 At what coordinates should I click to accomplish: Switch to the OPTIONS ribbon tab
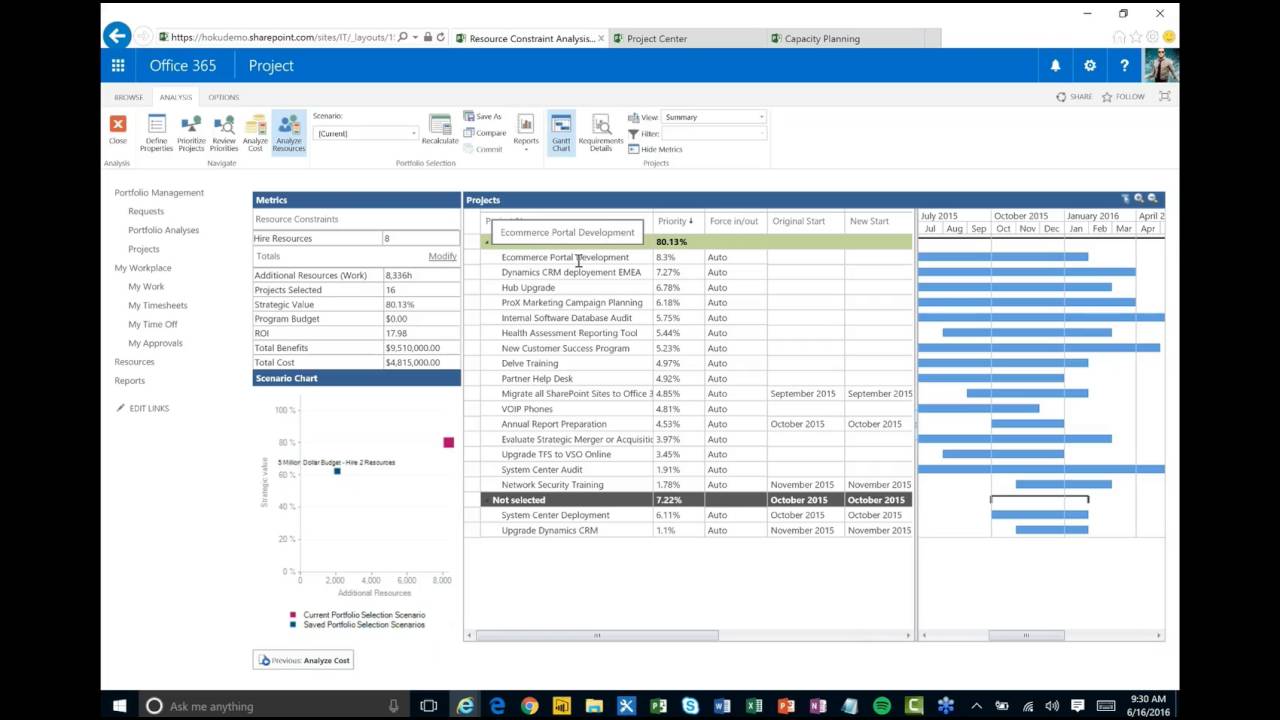[x=223, y=97]
